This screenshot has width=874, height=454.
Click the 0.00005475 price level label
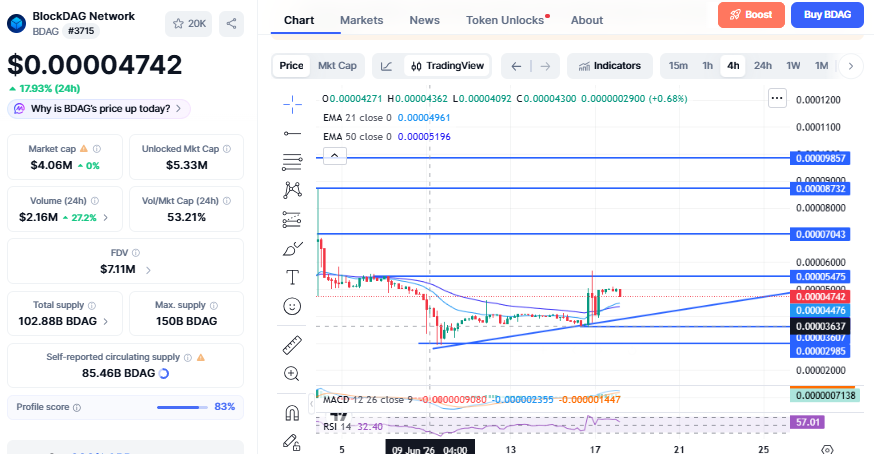pyautogui.click(x=820, y=277)
